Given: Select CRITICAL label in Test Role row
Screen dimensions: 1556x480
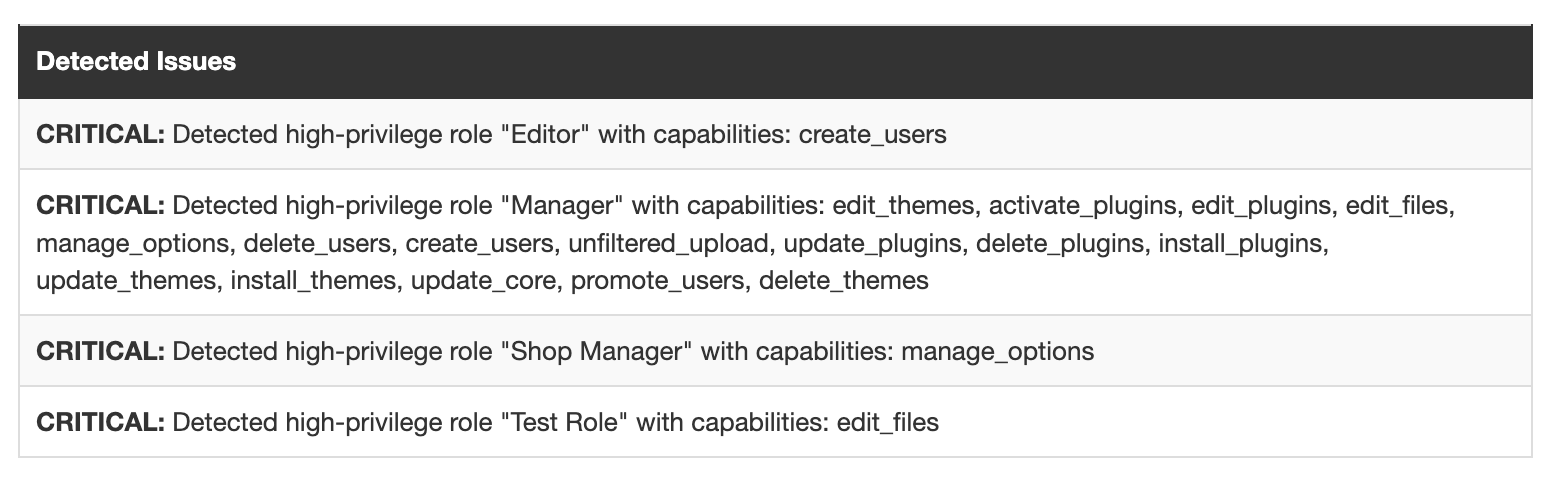Looking at the screenshot, I should point(100,423).
